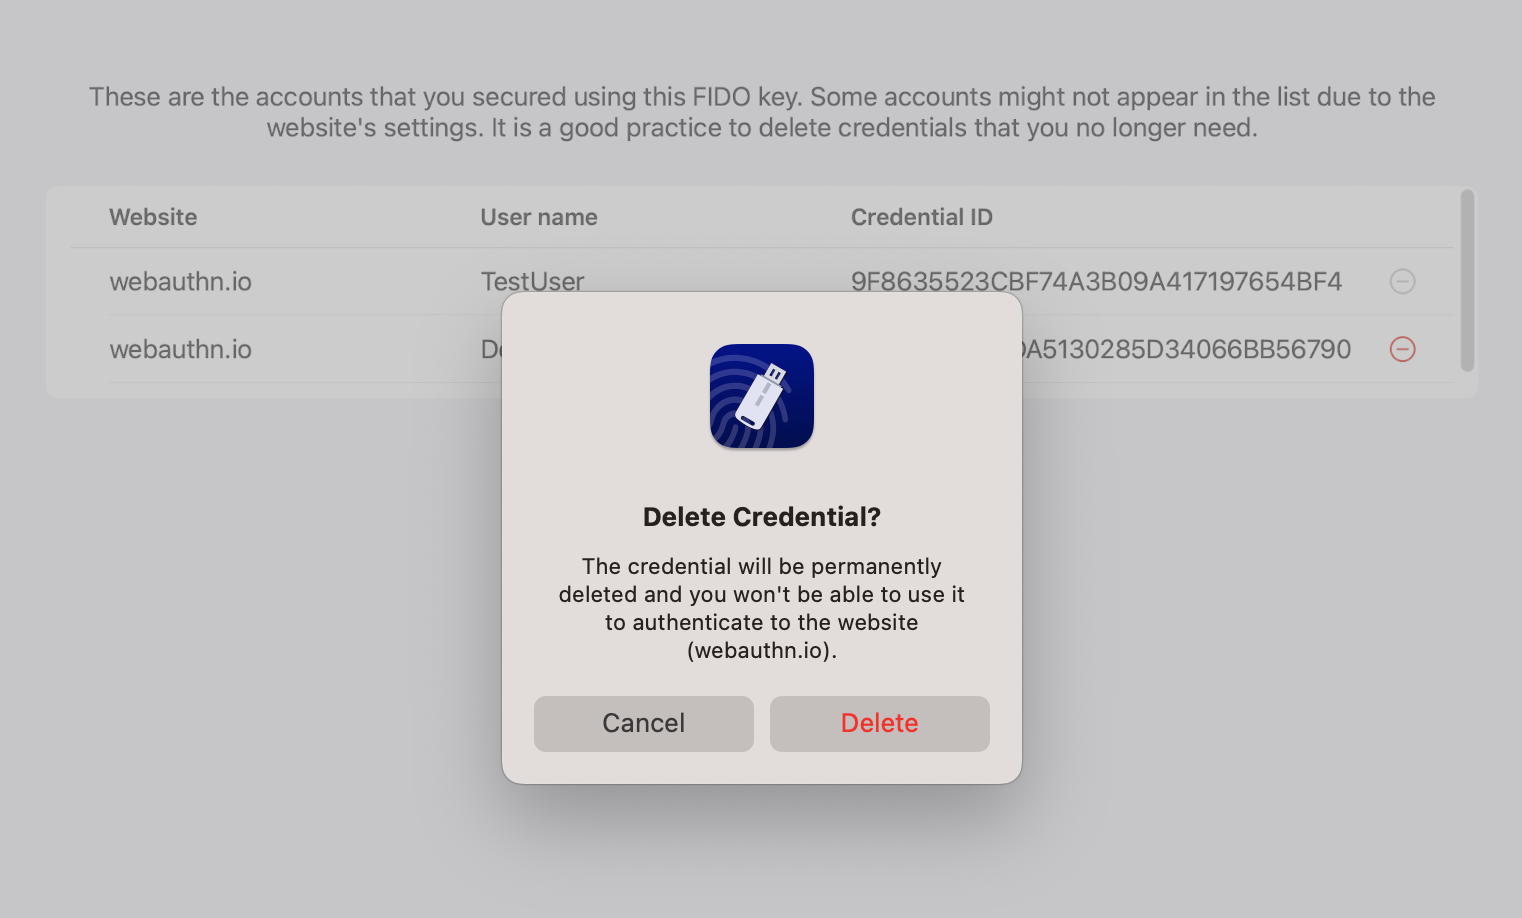Screen dimensions: 1522x918
Task: Click the Credential ID column header
Action: click(x=921, y=217)
